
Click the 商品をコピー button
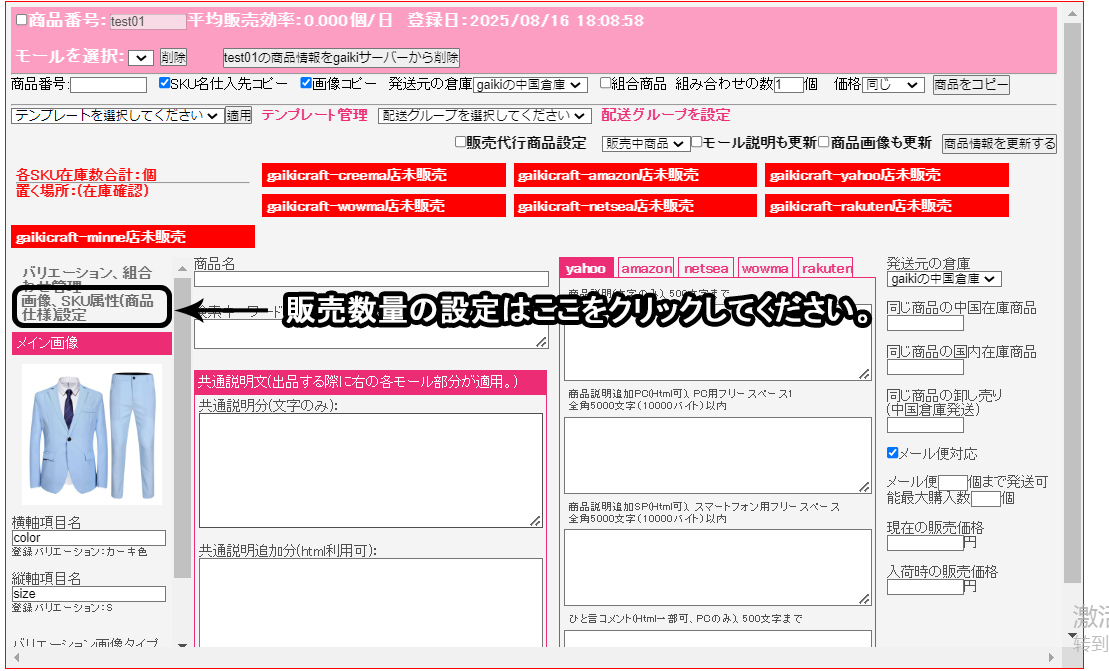click(971, 85)
